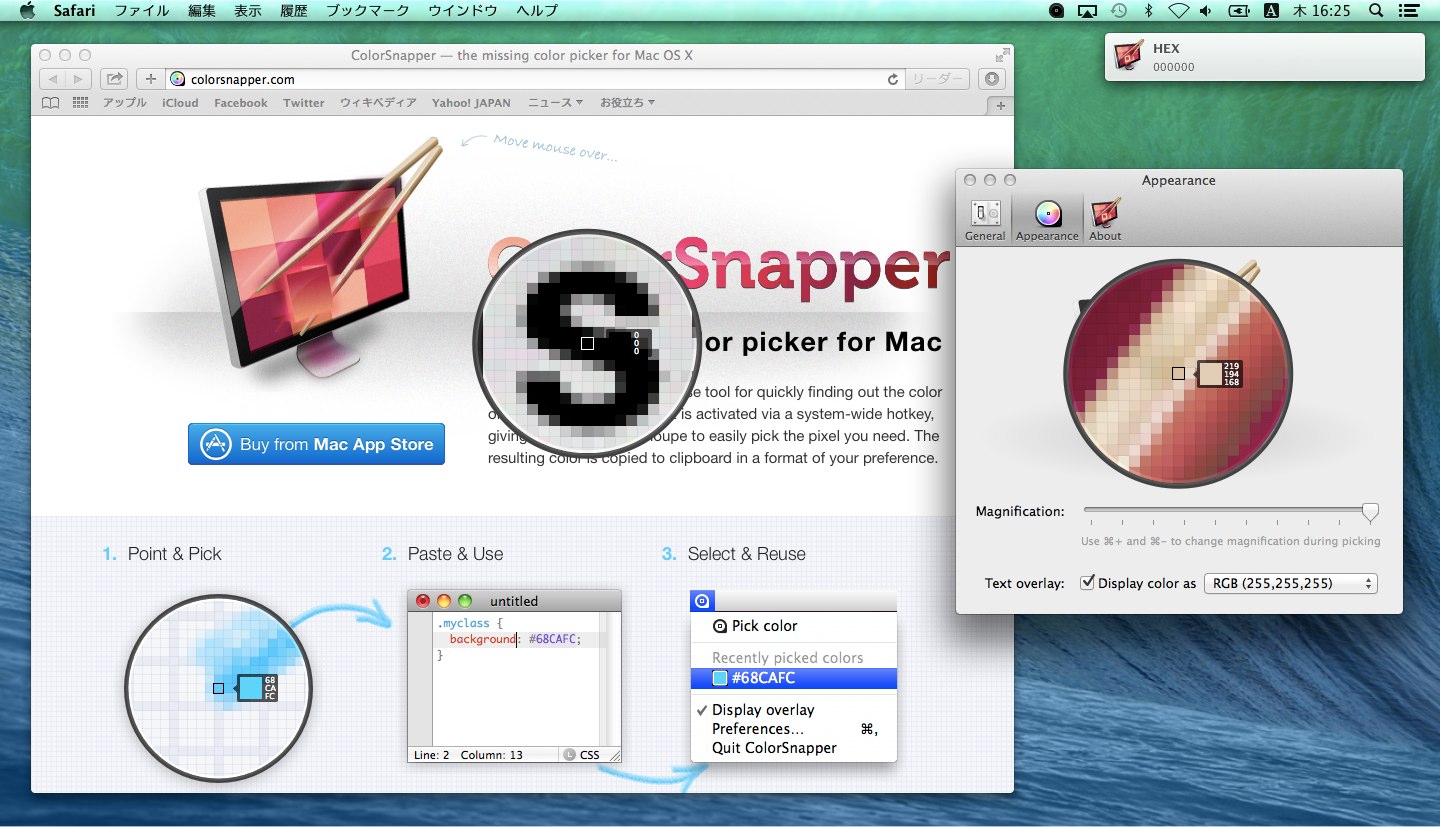Image resolution: width=1440 pixels, height=827 pixels.
Task: Open the About pane
Action: (1105, 220)
